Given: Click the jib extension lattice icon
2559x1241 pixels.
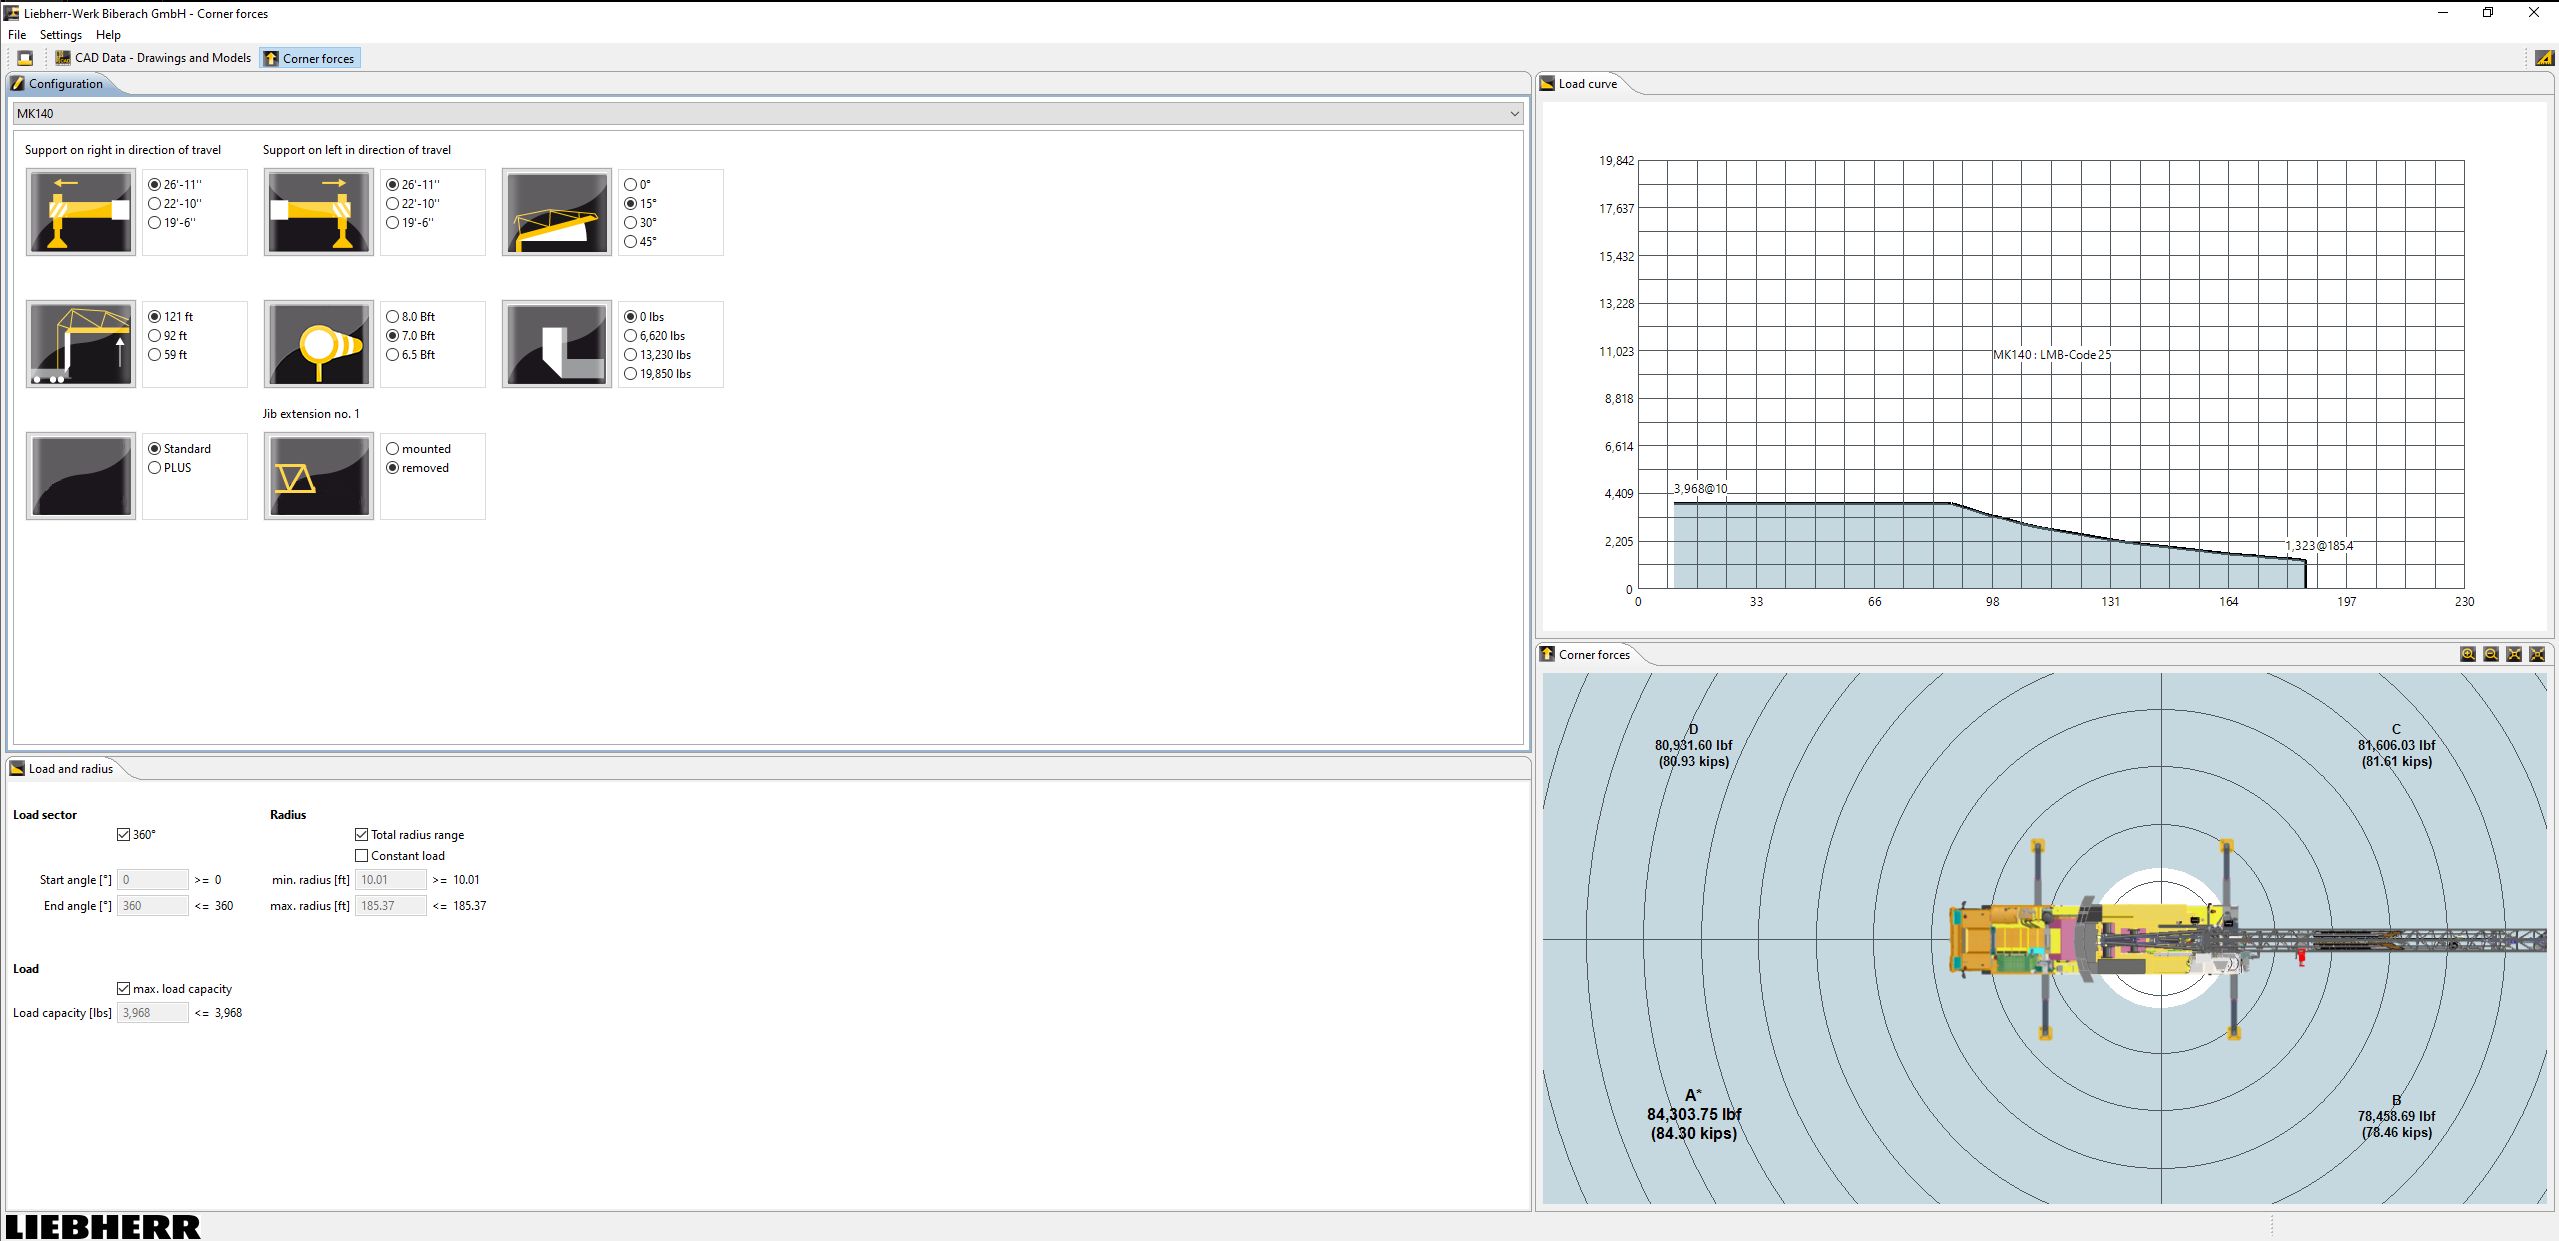Looking at the screenshot, I should [x=318, y=476].
